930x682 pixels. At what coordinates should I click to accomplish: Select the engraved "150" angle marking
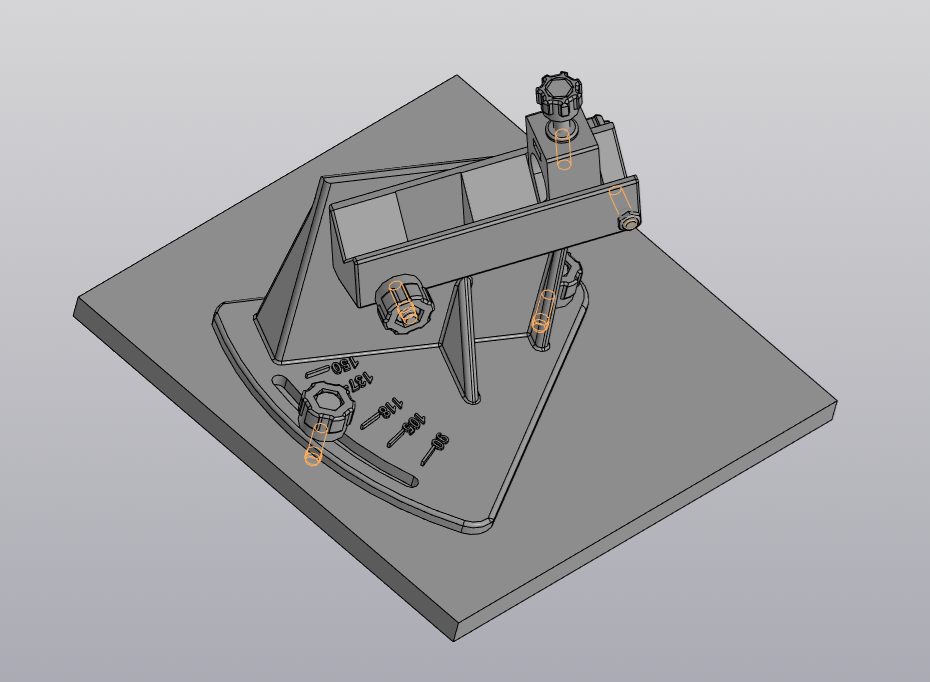[344, 365]
